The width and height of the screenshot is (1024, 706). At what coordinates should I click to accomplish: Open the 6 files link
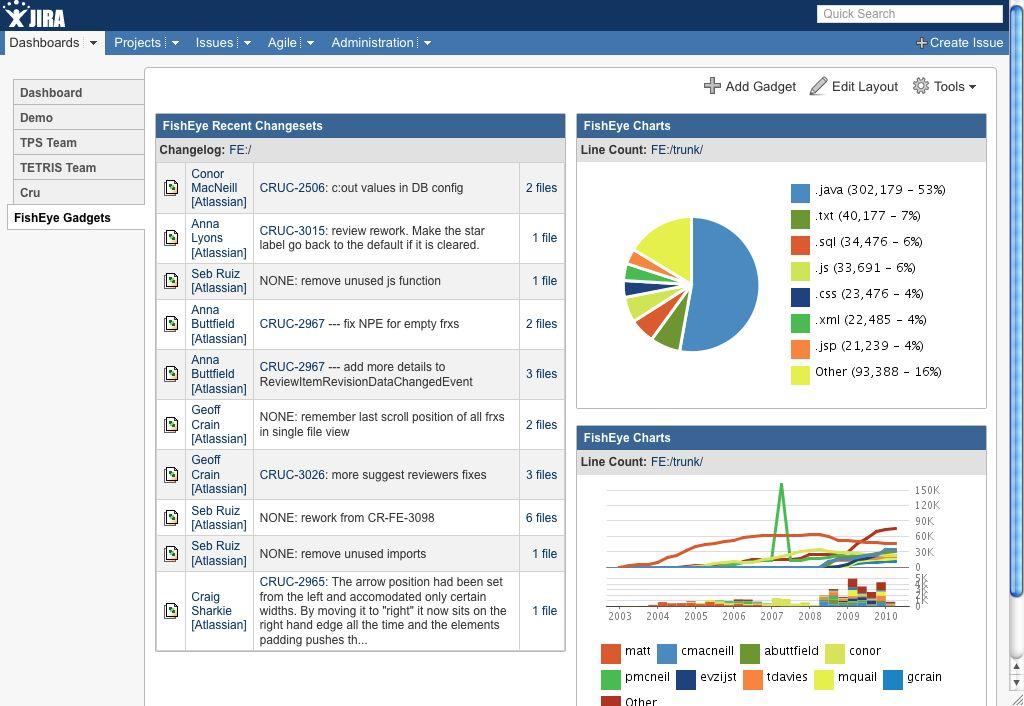pos(541,518)
